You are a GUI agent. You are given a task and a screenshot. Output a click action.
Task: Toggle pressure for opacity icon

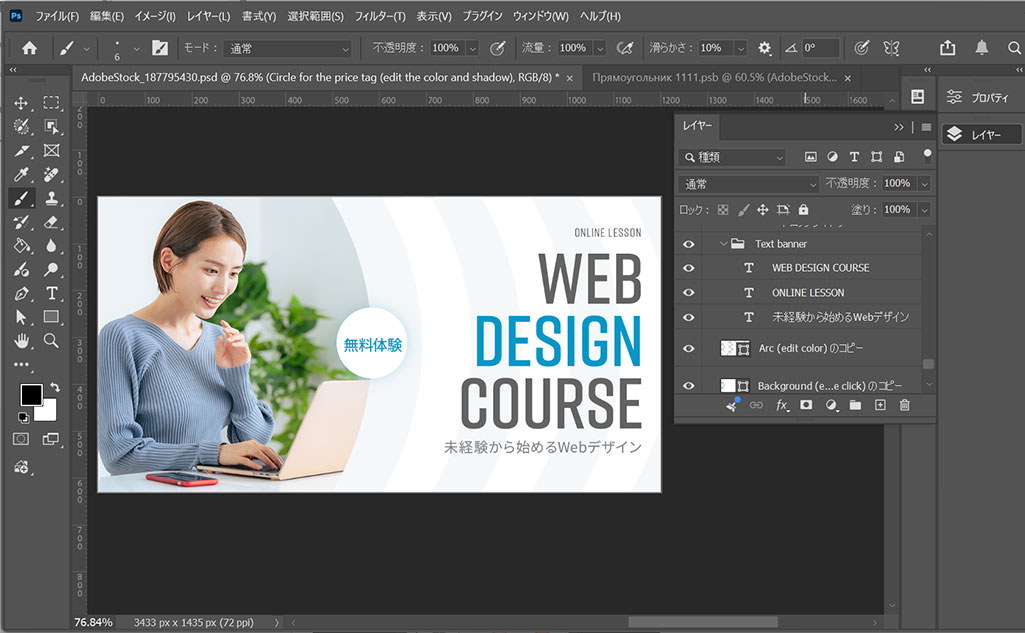(497, 48)
